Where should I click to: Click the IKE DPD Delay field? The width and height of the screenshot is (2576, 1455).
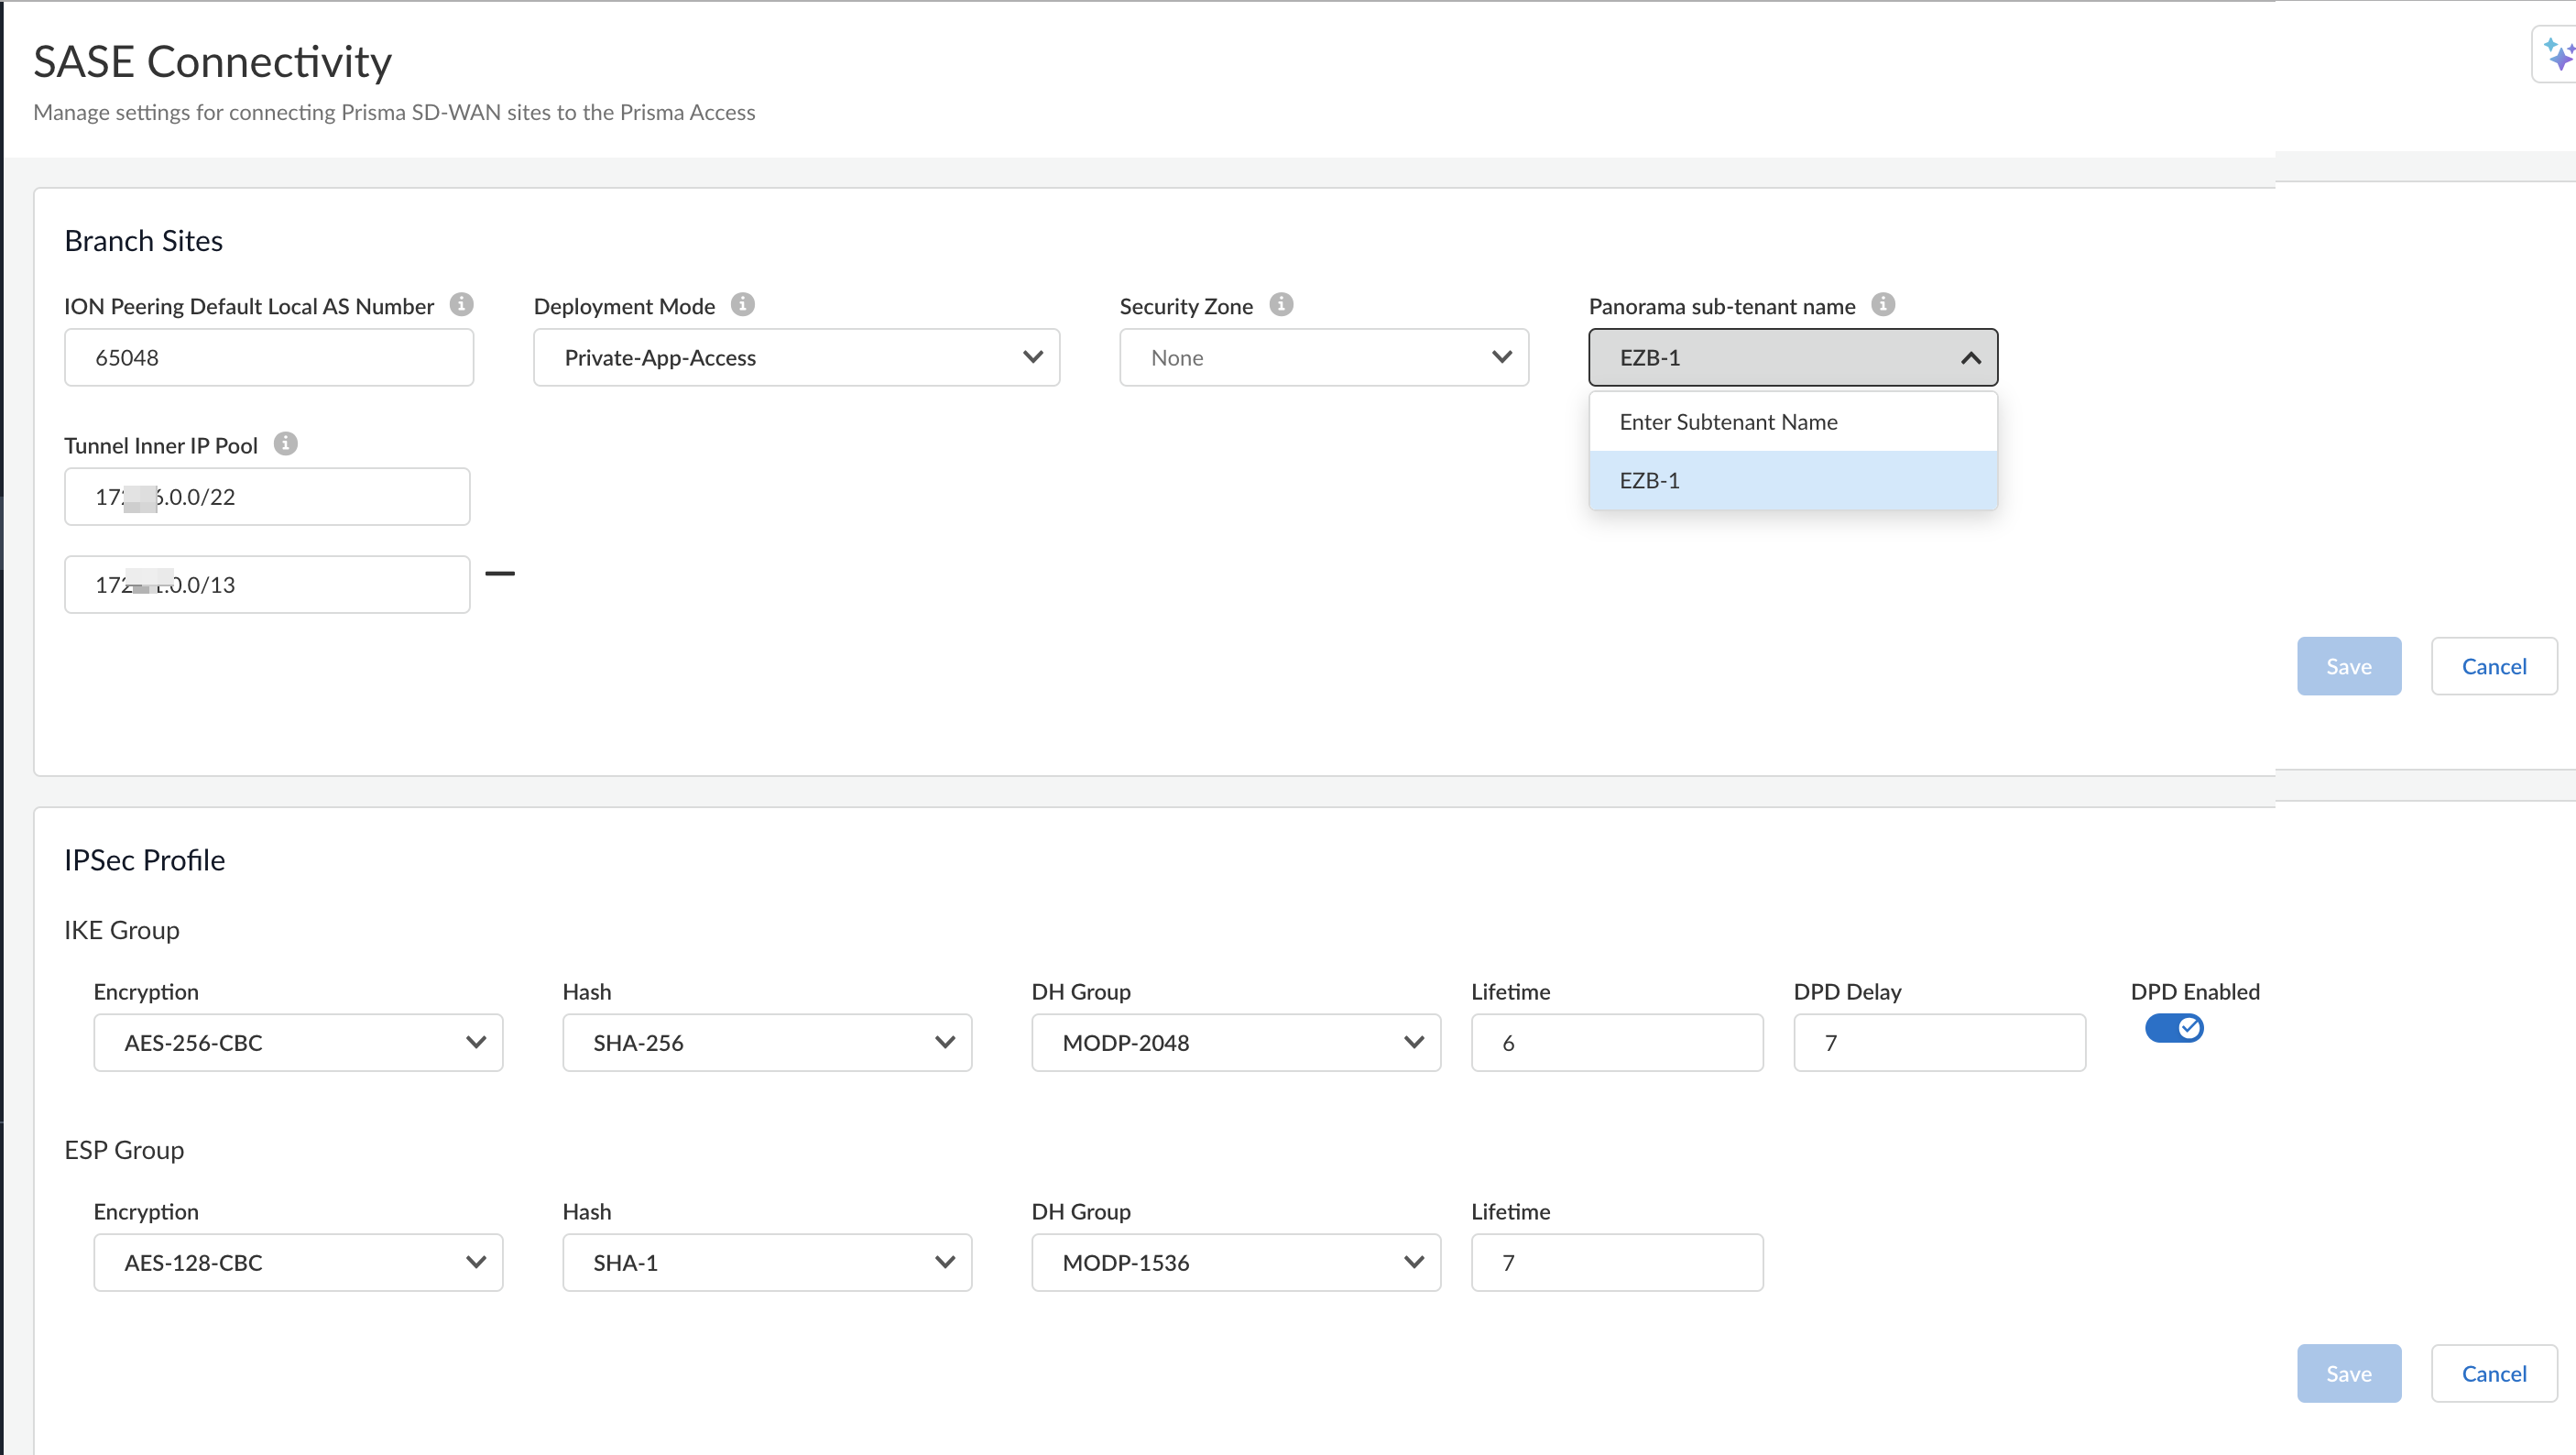[x=1938, y=1043]
